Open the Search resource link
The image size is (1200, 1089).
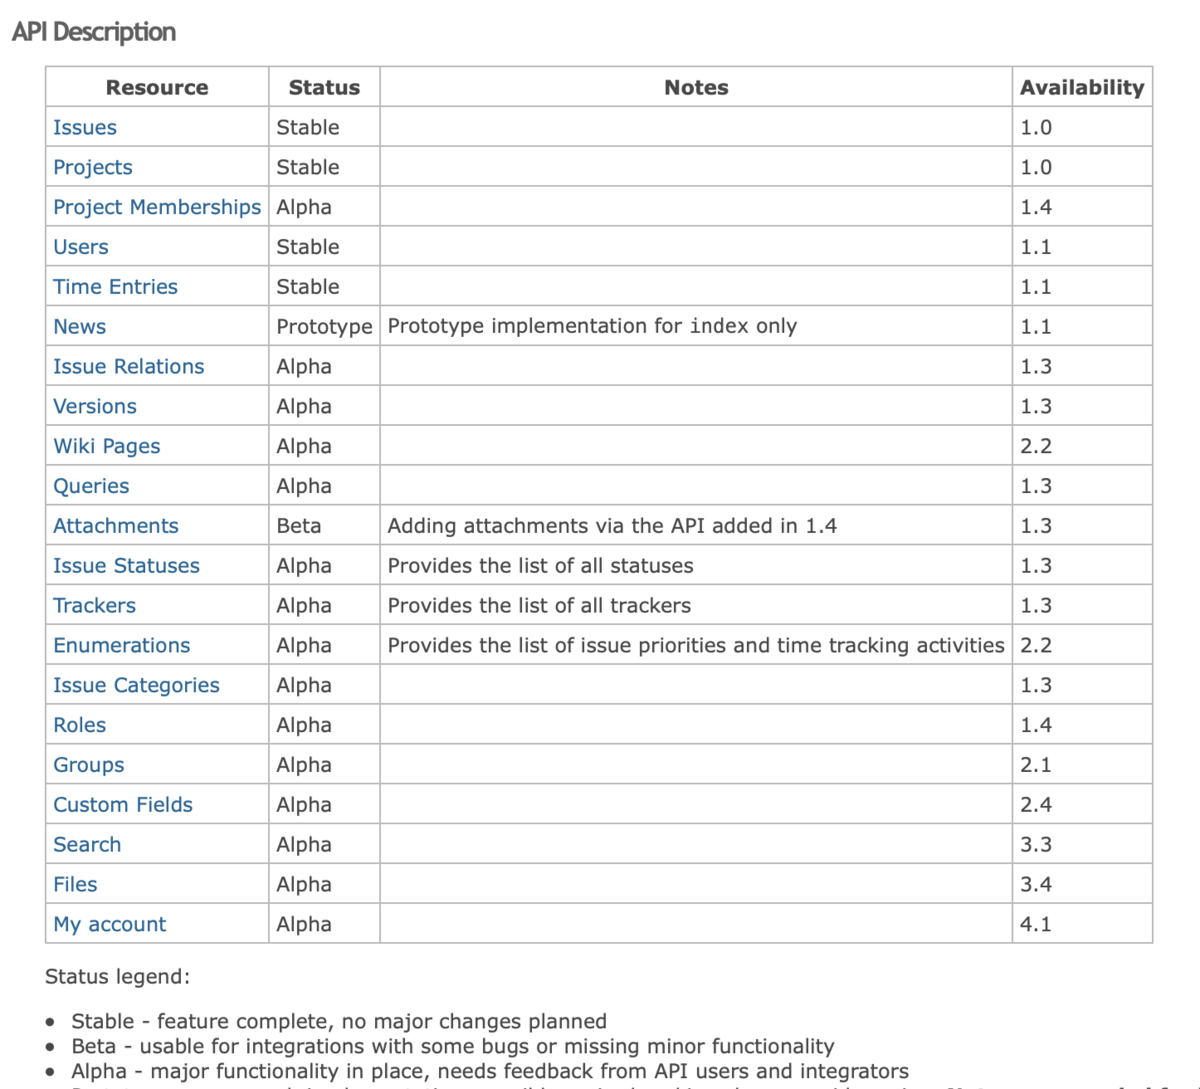pos(86,845)
